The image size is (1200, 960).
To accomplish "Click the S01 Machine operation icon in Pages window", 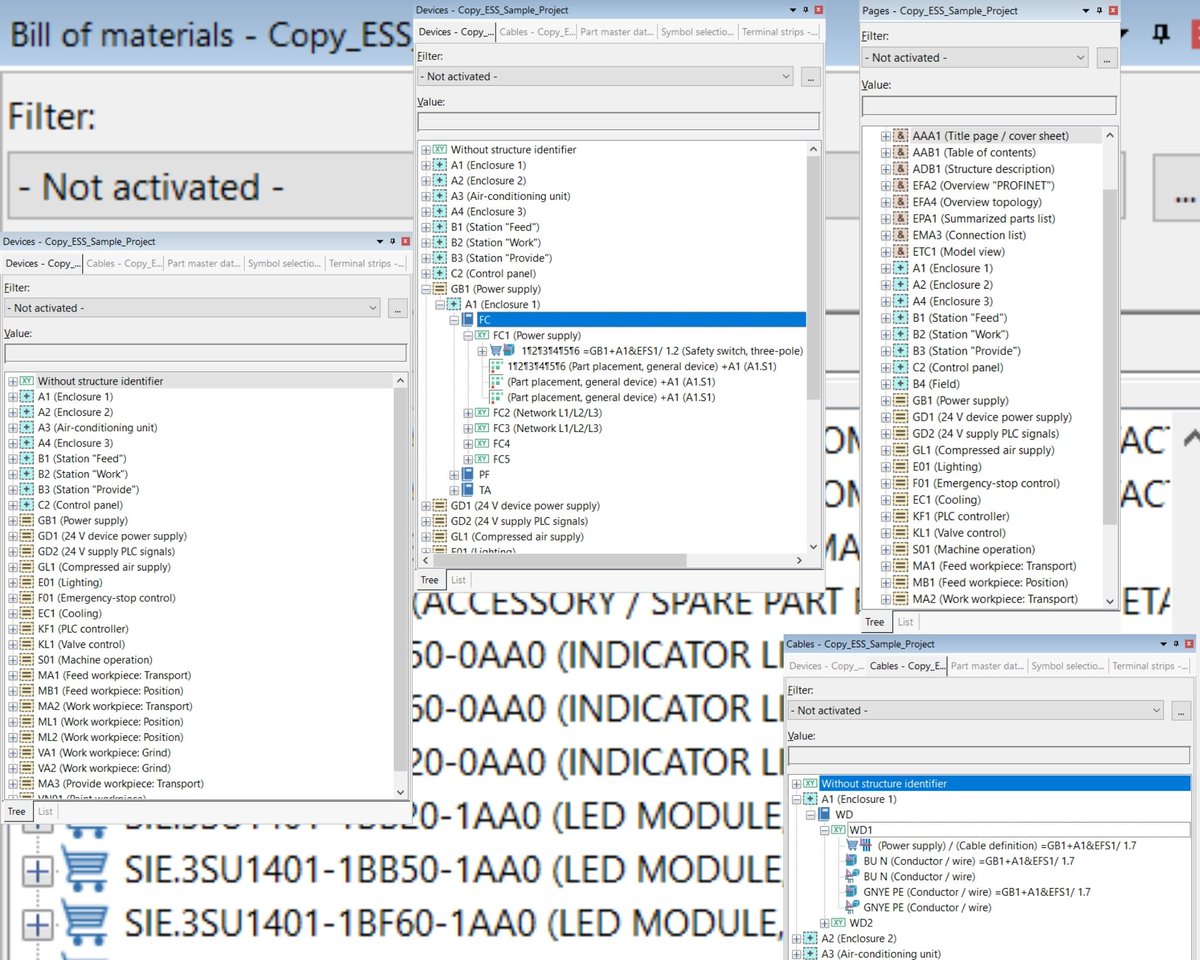I will pos(901,550).
